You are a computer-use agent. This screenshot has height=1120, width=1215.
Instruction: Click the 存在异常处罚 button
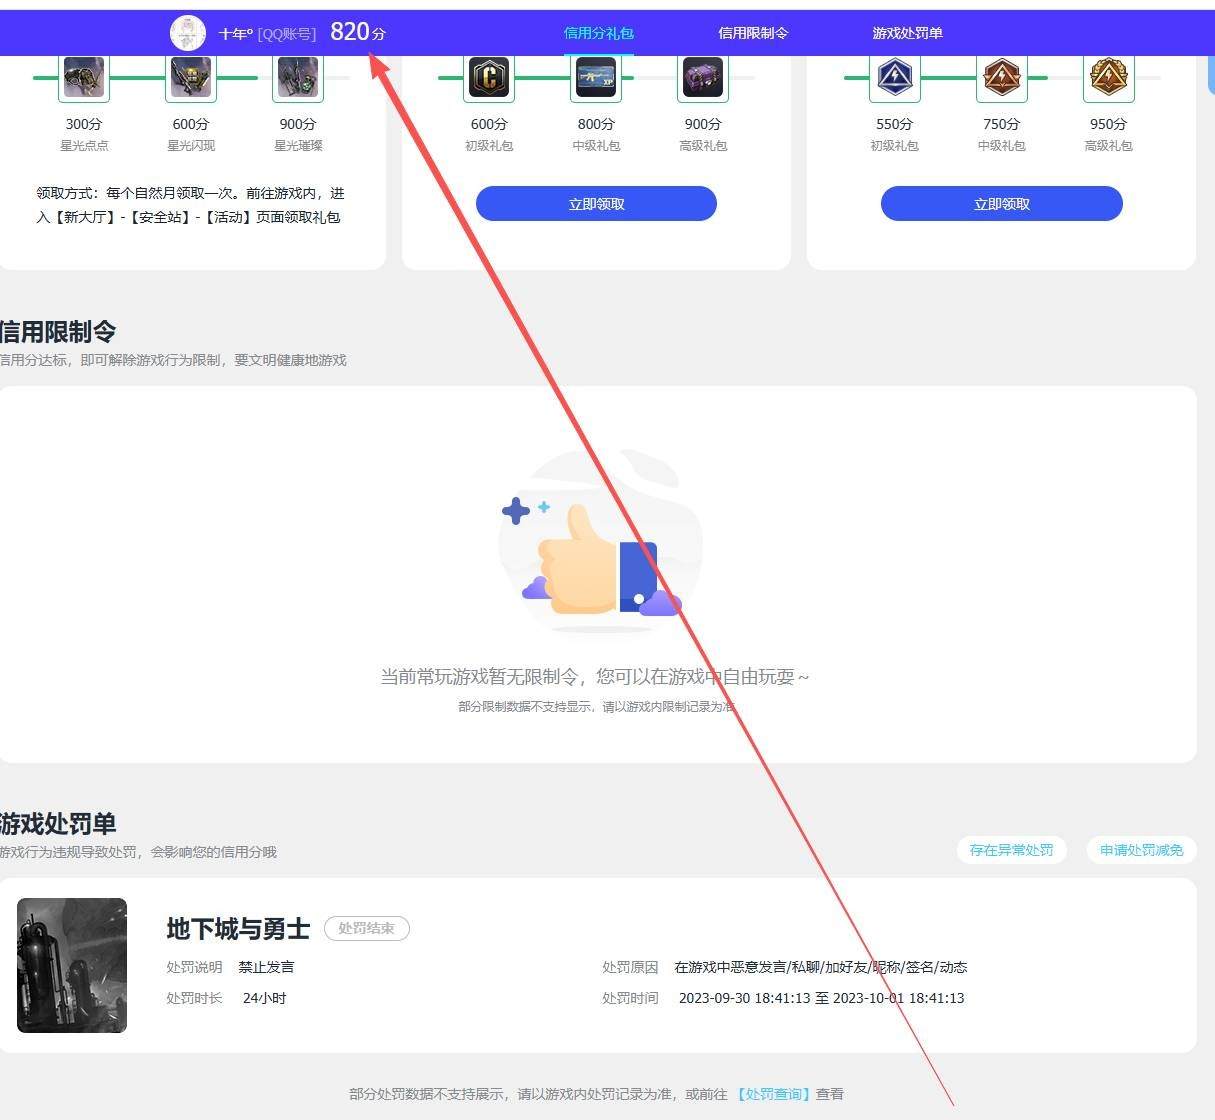pyautogui.click(x=1011, y=850)
